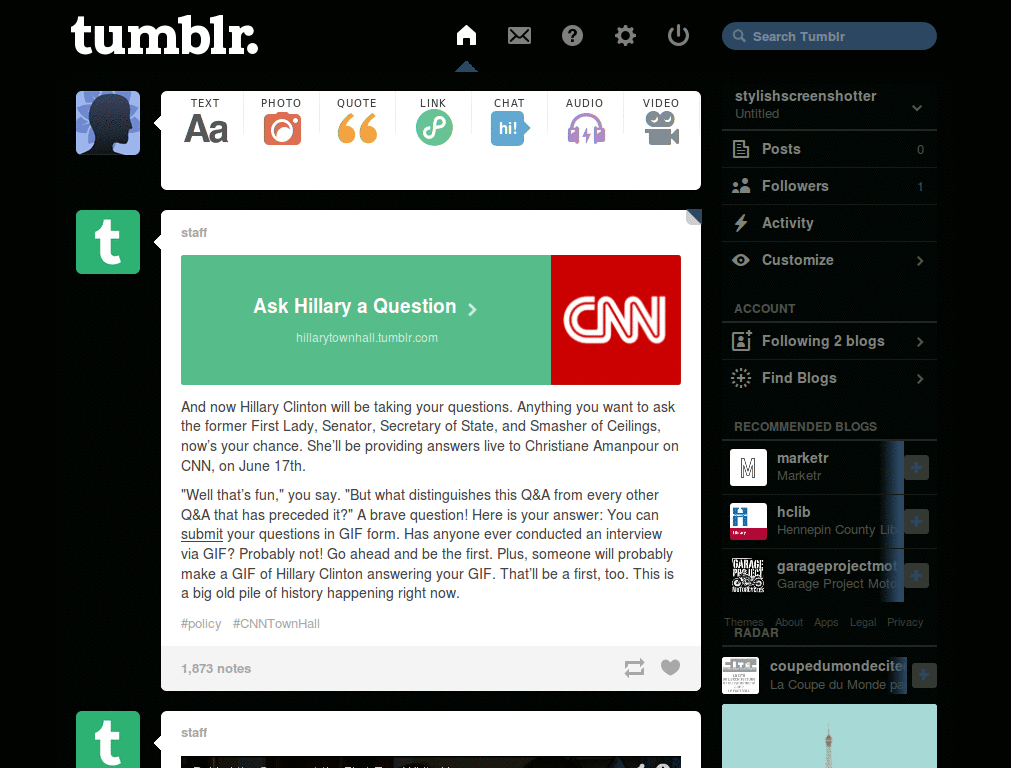
Task: Create a new Photo post
Action: (281, 121)
